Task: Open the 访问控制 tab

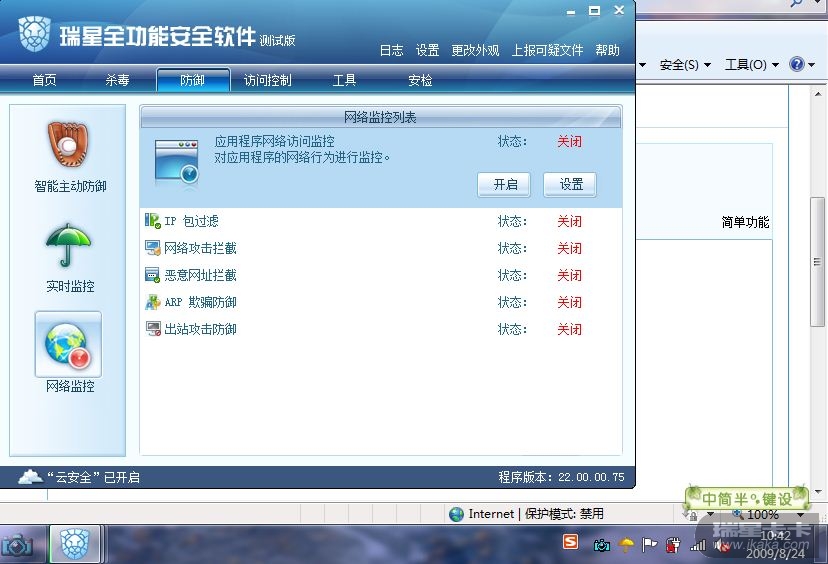Action: [268, 80]
